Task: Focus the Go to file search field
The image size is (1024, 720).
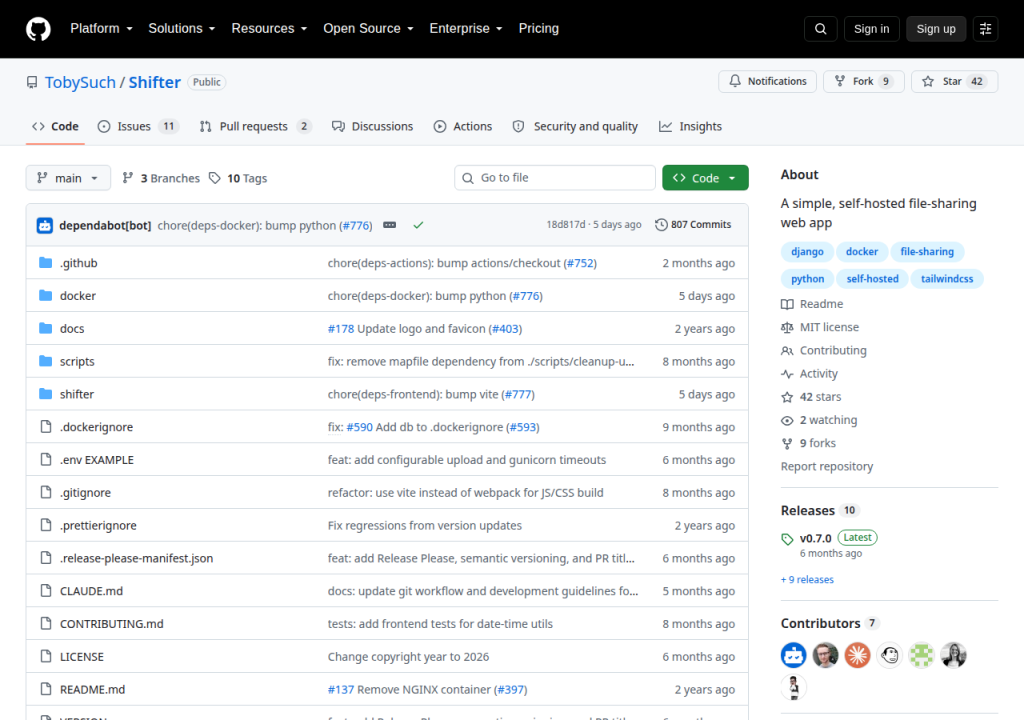Action: point(554,178)
